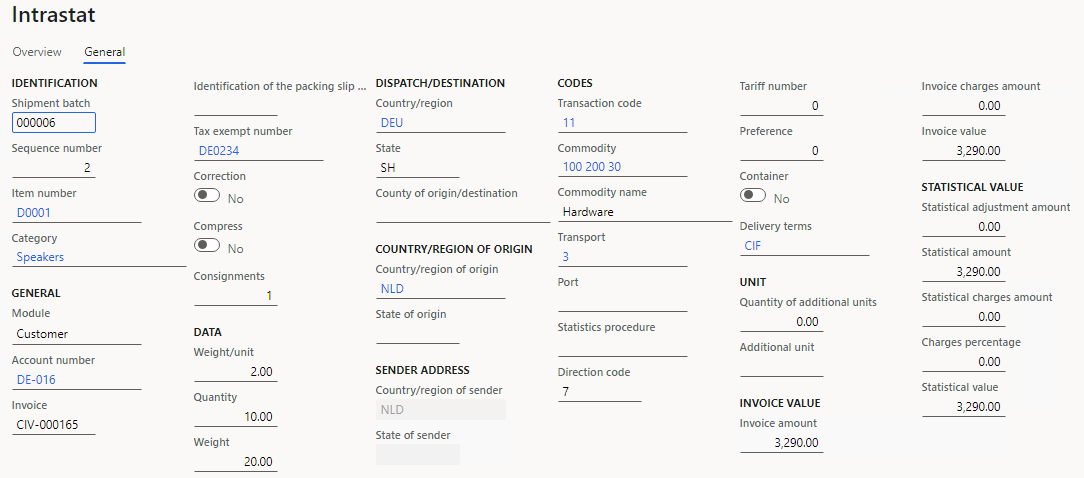Click the Commodity name field Hardware
Image resolution: width=1084 pixels, height=478 pixels.
(645, 212)
